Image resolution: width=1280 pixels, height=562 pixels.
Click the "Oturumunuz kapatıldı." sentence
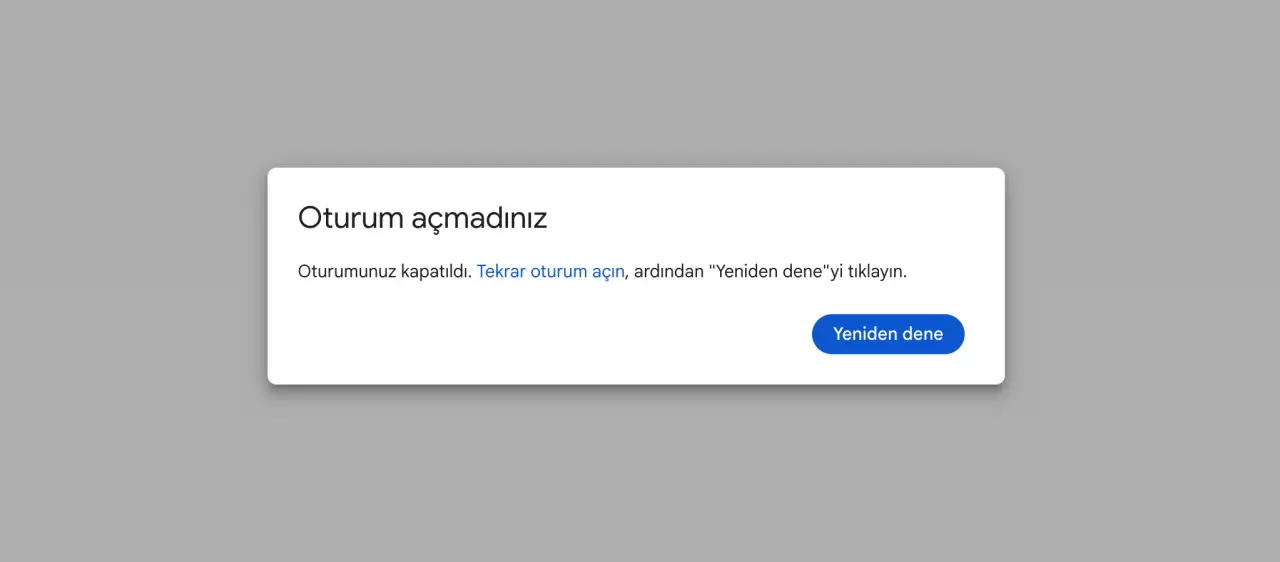(x=385, y=271)
